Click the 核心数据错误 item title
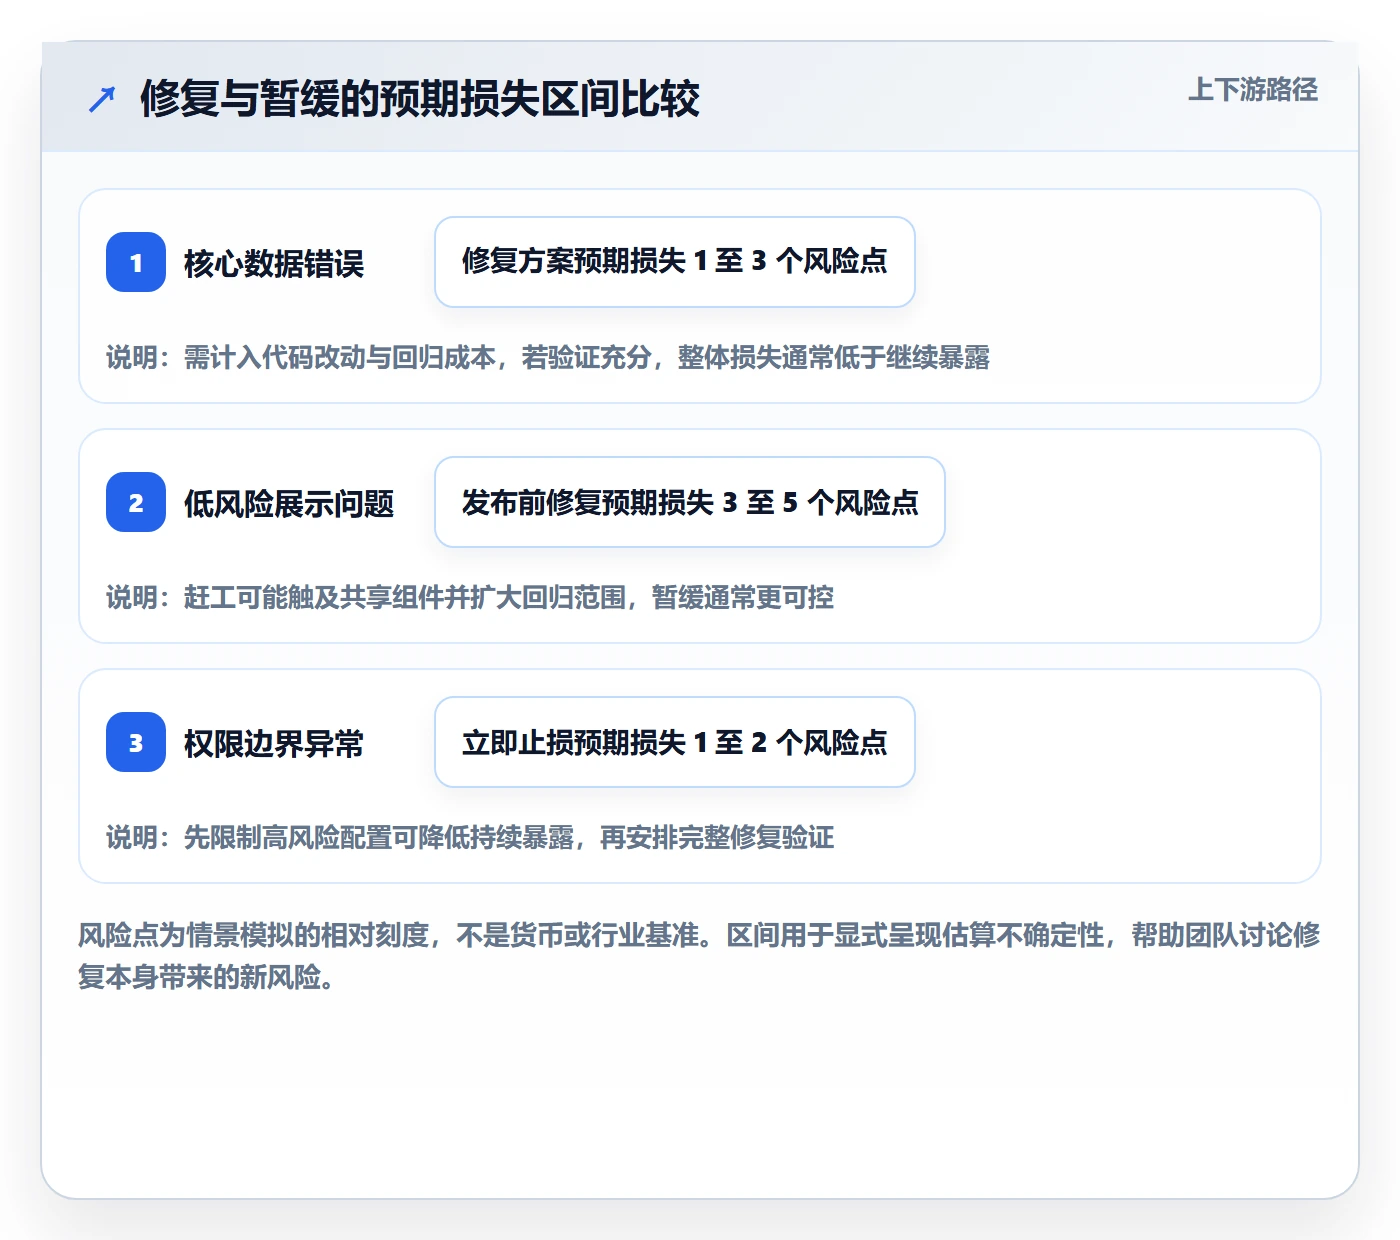The height and width of the screenshot is (1240, 1400). pos(274,263)
